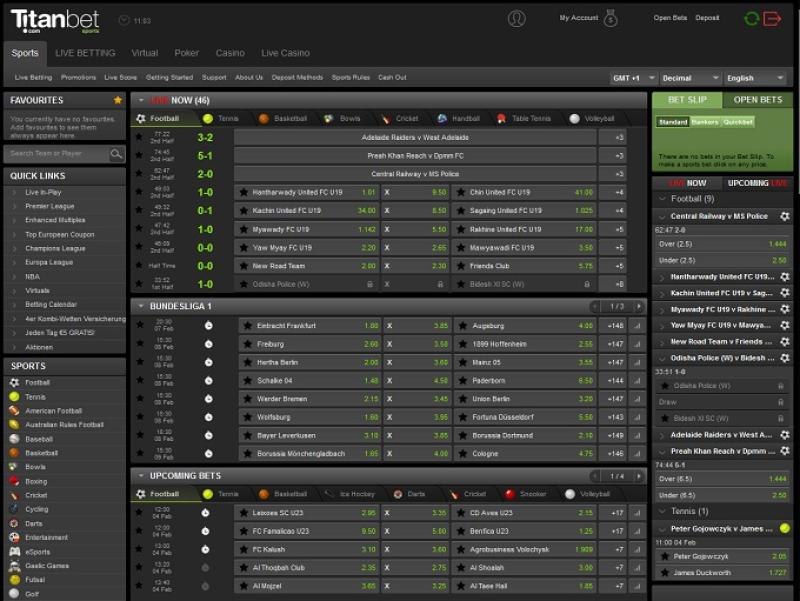Viewport: 800px width, 601px height.
Task: Click the tennis ball icon beside Peter Gojowczyk match
Action: point(785,529)
